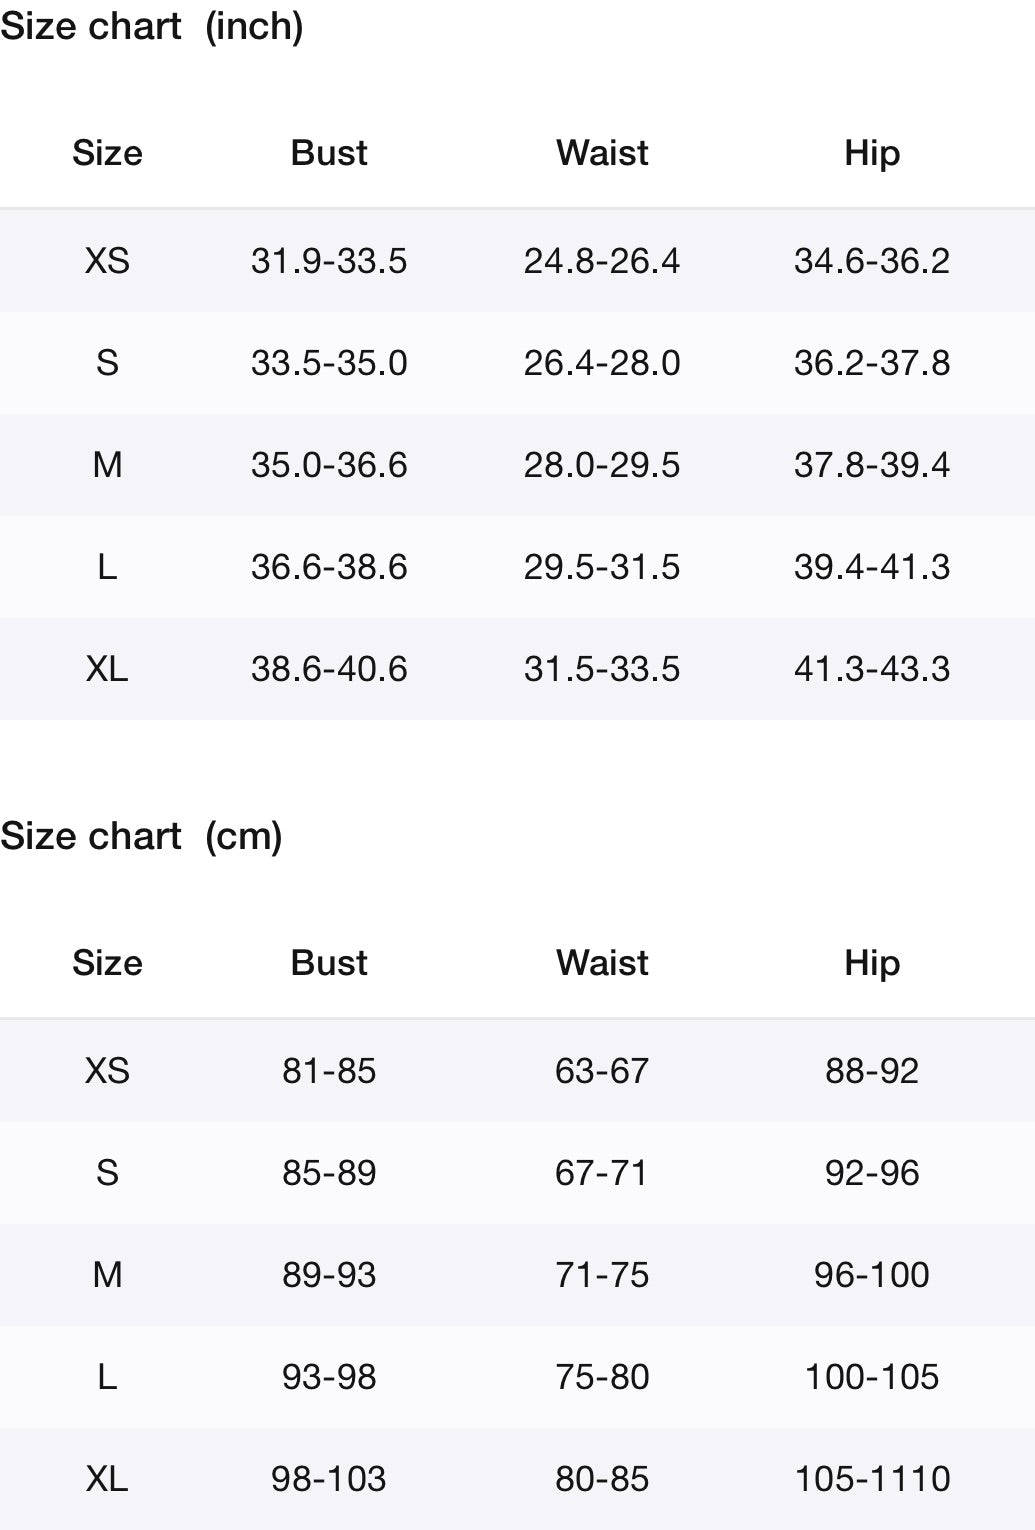Select the Size header in cm chart

coord(107,963)
